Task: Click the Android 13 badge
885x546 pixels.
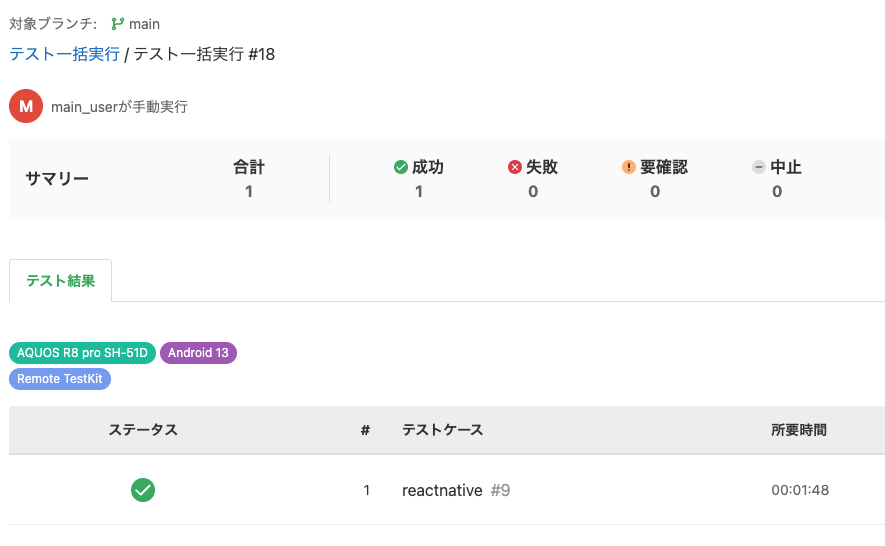Action: tap(198, 352)
